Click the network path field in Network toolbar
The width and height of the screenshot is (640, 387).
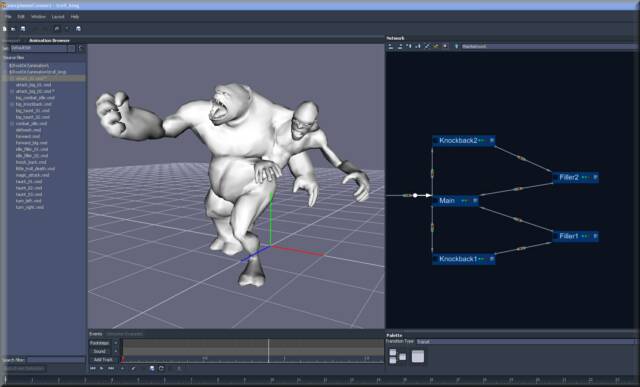click(549, 47)
